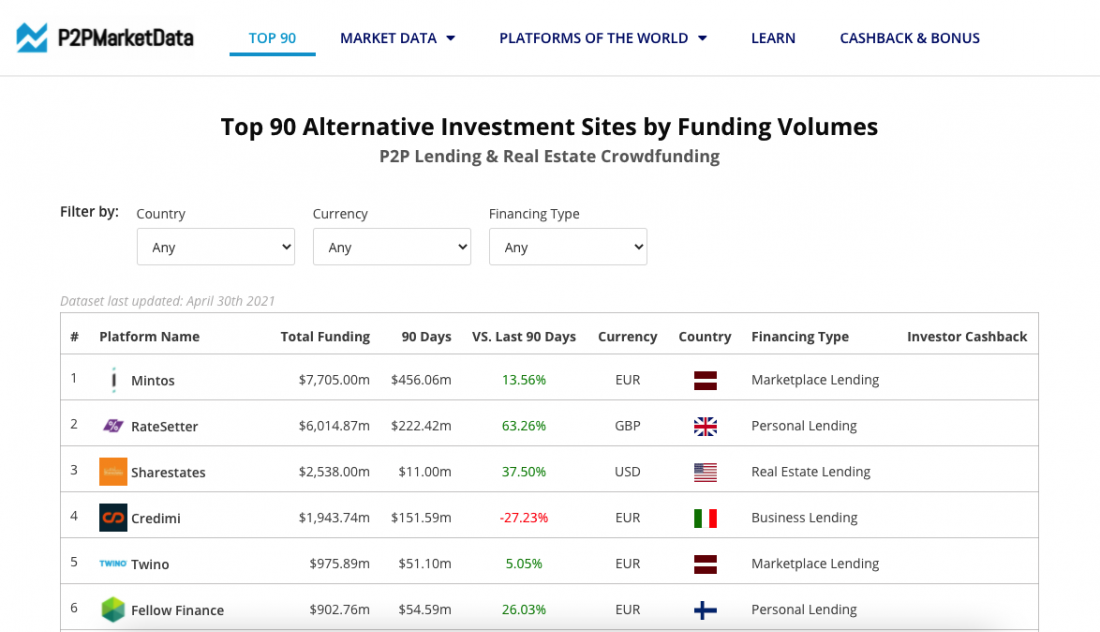The image size is (1100, 632).
Task: Click the $151.59m 90-day value
Action: pos(421,518)
